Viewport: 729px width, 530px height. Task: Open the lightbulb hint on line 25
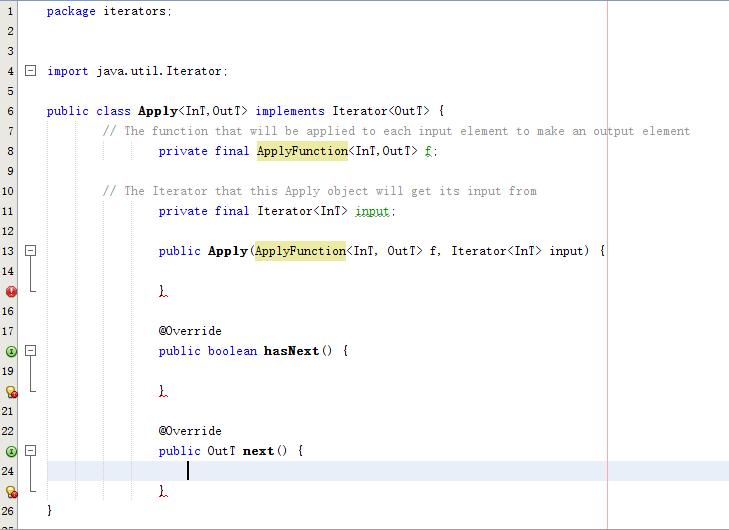[11, 492]
